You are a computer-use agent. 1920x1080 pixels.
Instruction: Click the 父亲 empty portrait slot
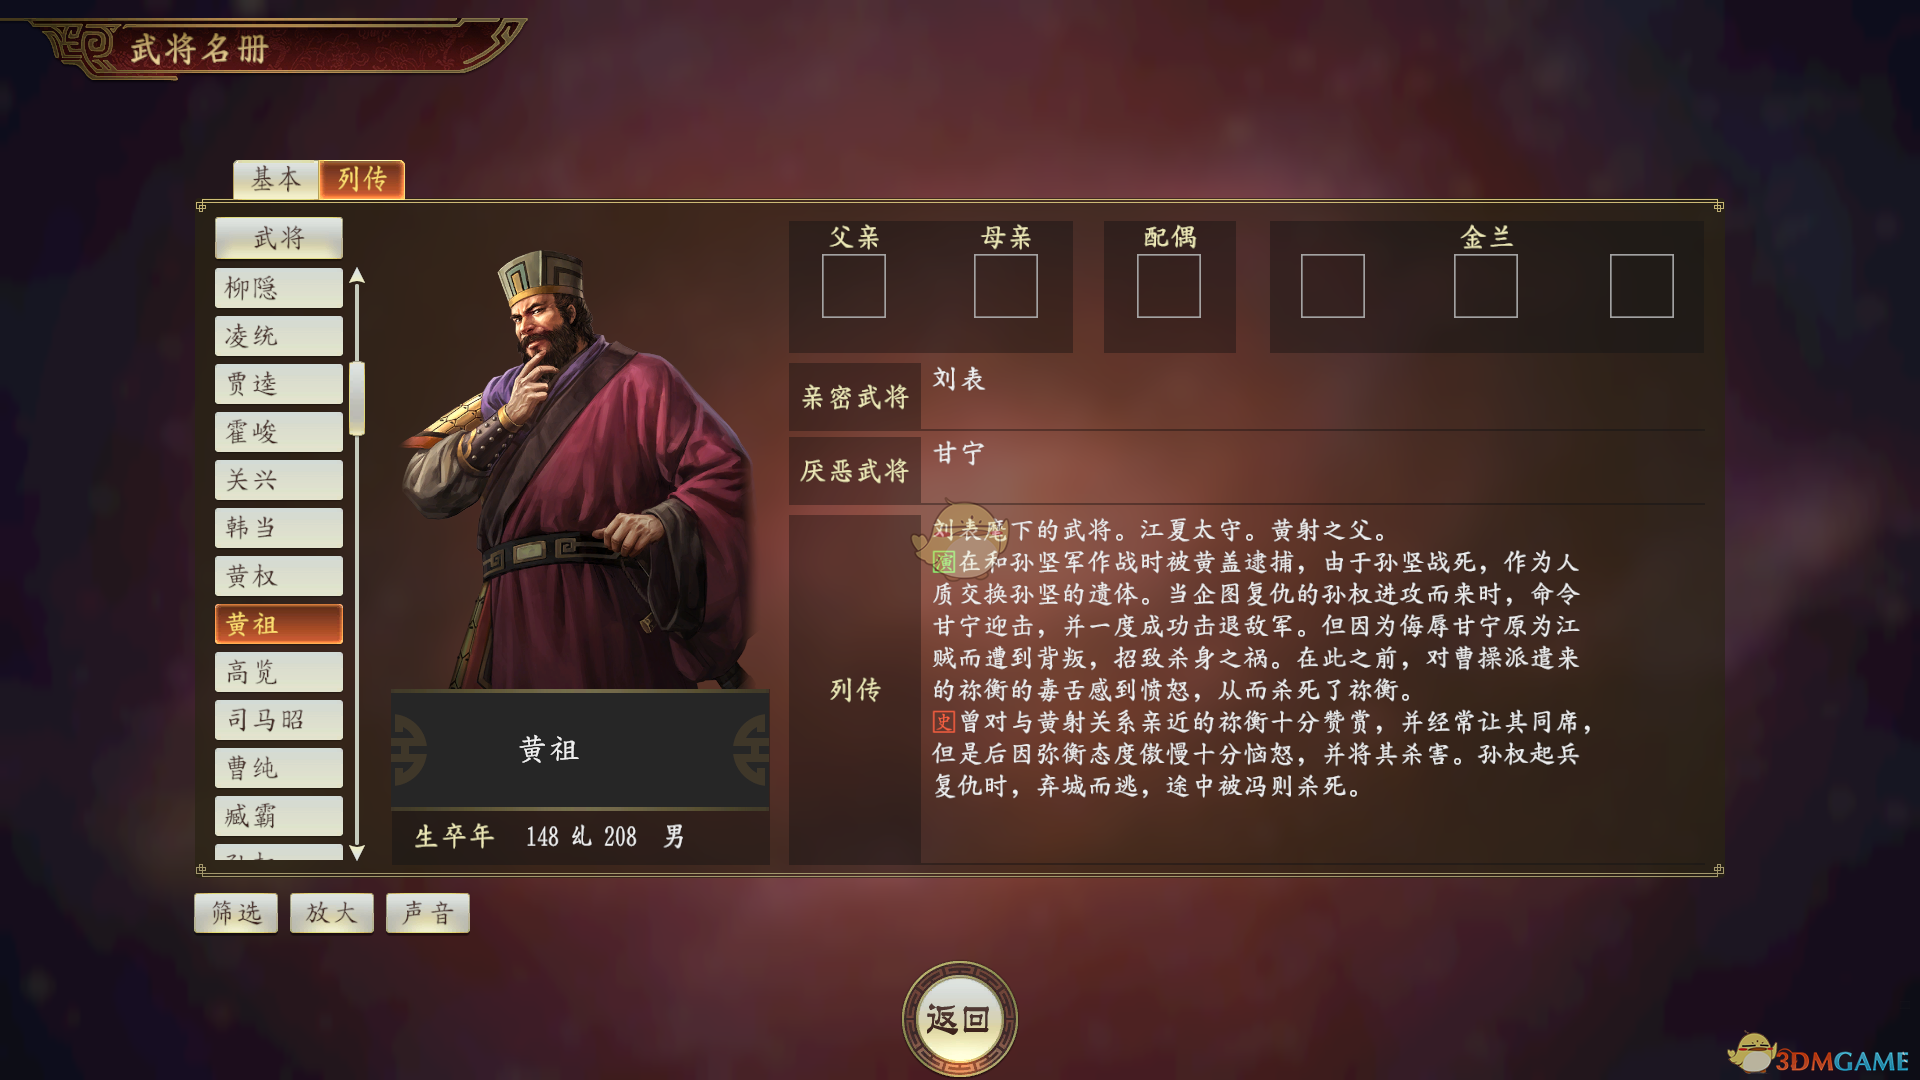point(853,286)
